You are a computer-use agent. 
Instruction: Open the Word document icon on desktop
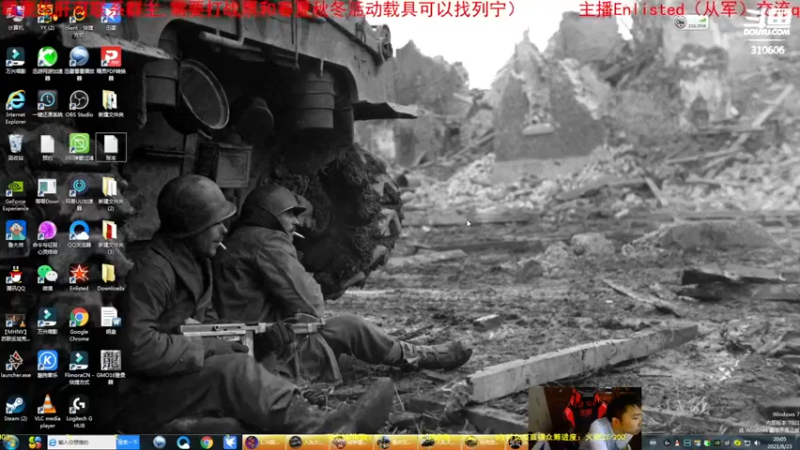tap(110, 320)
